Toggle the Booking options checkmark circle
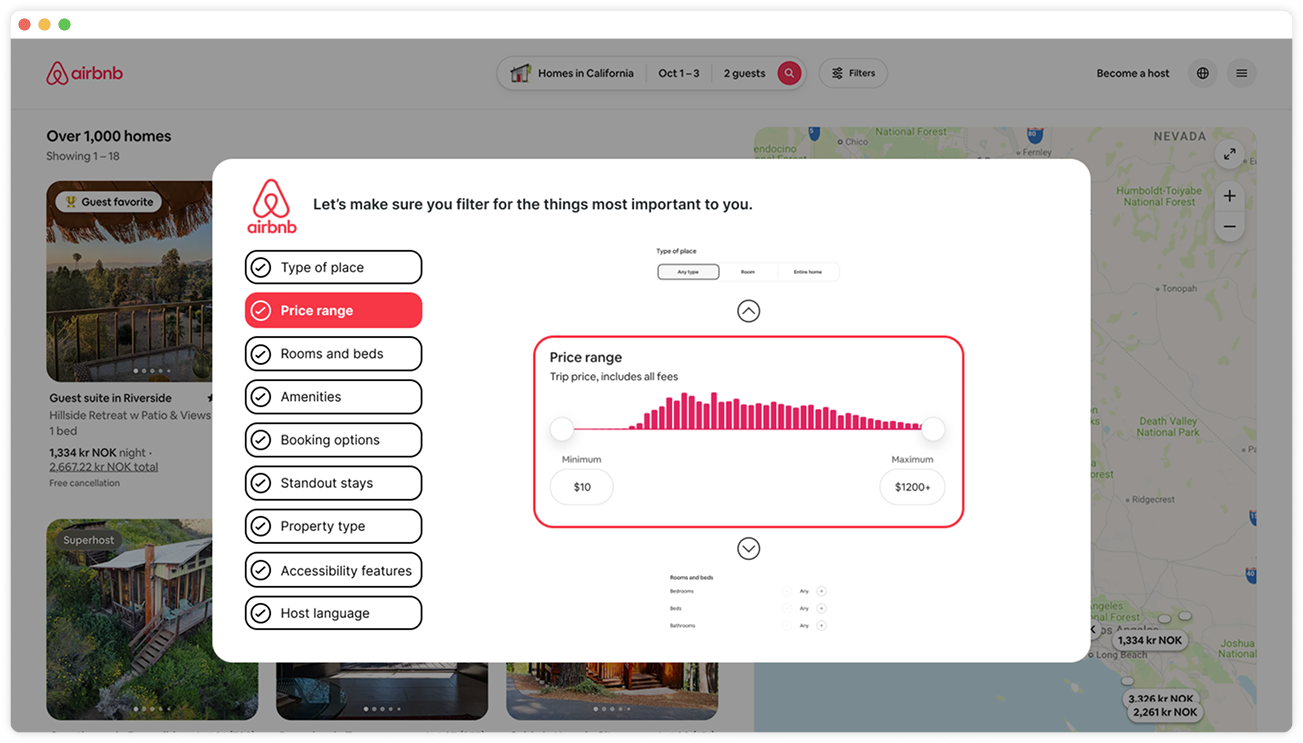 pyautogui.click(x=261, y=439)
